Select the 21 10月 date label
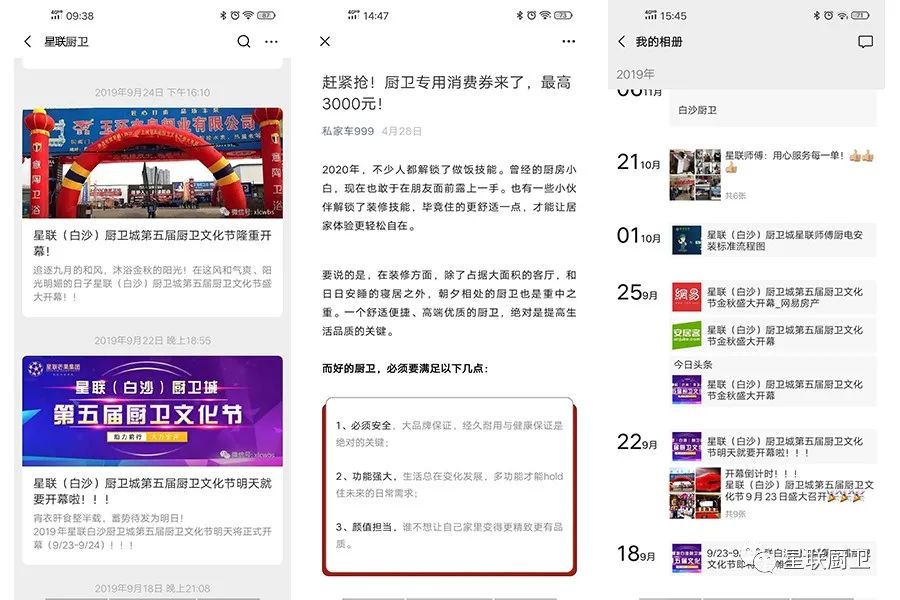Image resolution: width=900 pixels, height=600 pixels. tap(638, 162)
